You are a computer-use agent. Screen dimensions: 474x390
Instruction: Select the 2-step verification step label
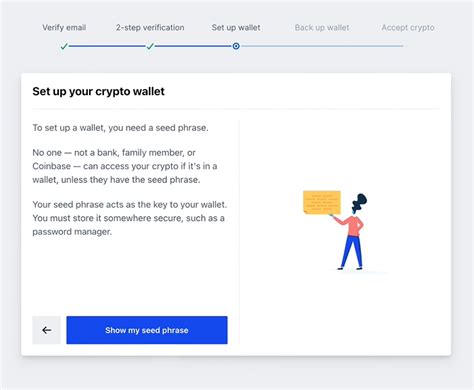pyautogui.click(x=150, y=27)
